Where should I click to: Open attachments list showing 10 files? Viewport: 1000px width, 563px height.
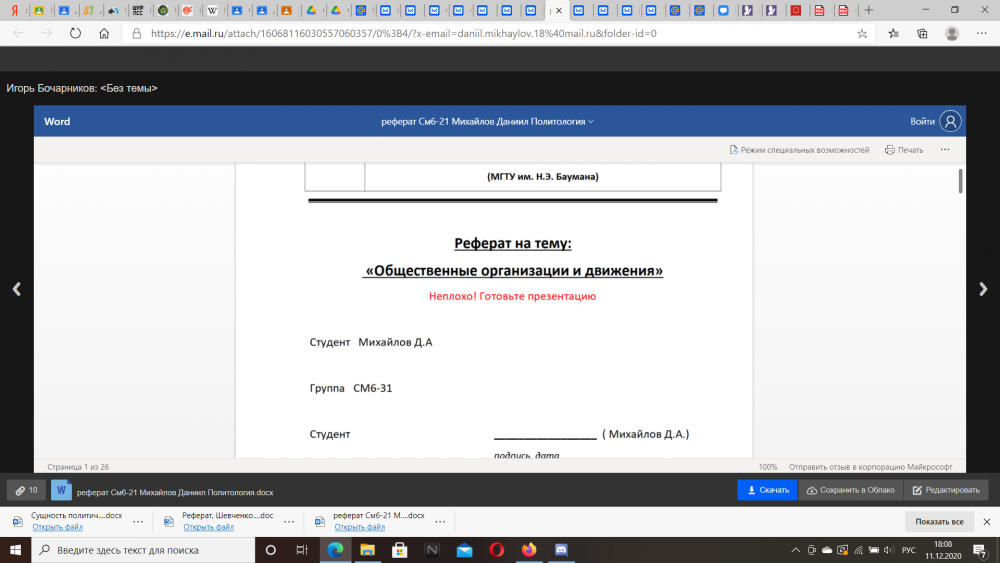tap(26, 491)
